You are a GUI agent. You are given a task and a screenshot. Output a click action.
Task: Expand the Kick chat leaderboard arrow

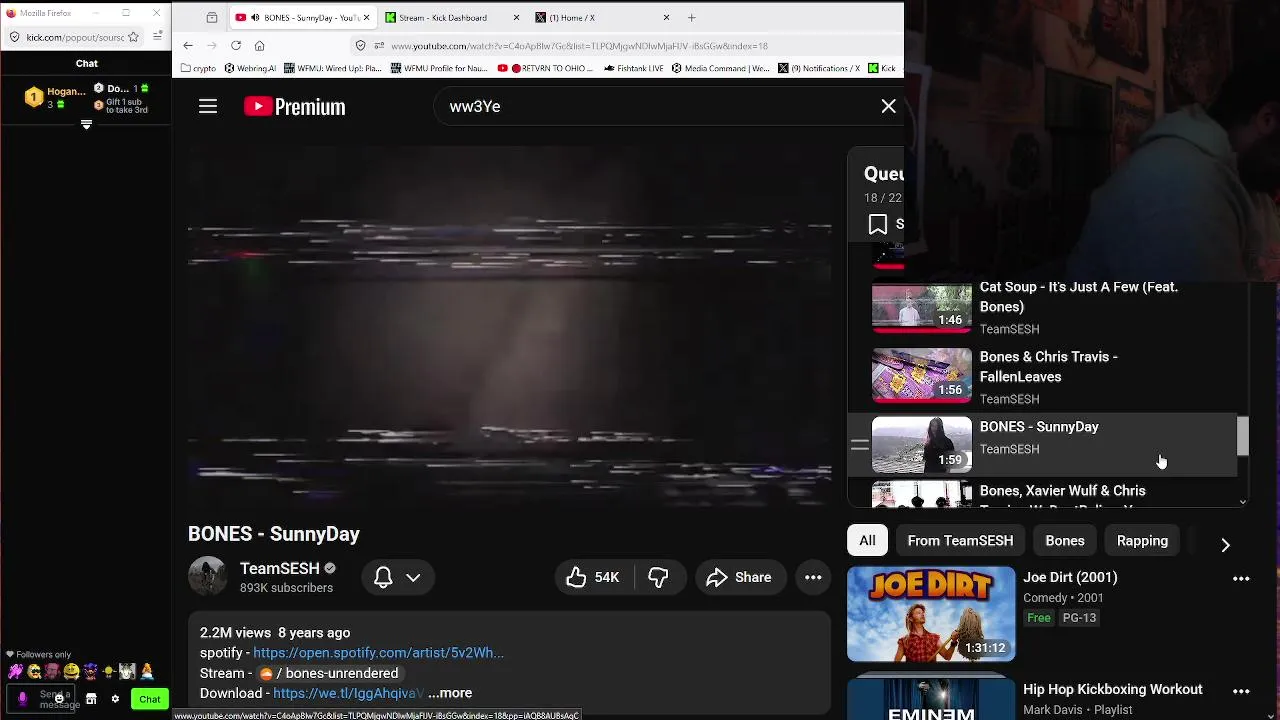(x=86, y=125)
